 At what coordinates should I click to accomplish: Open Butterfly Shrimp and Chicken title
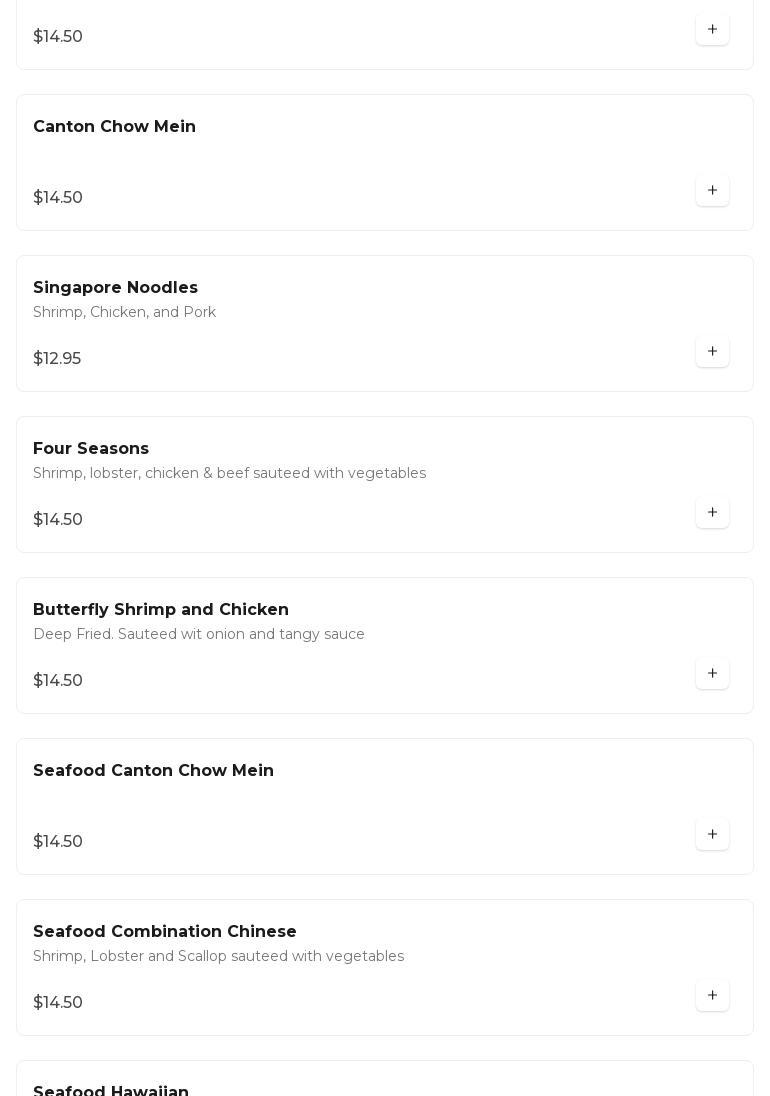pyautogui.click(x=161, y=610)
